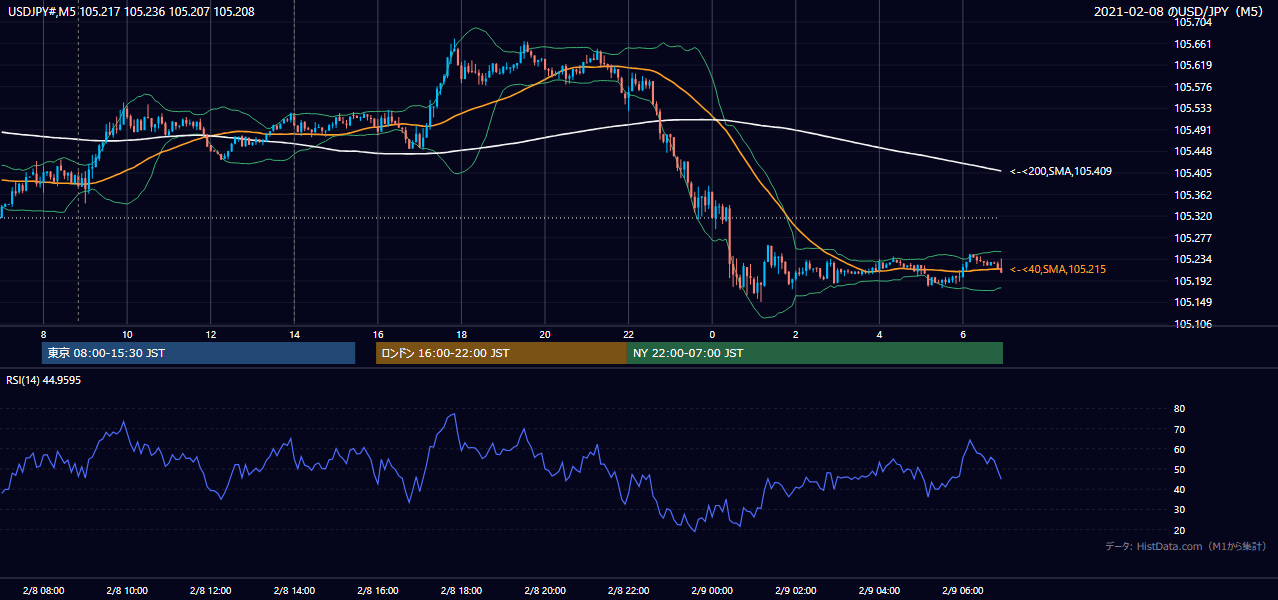Click the RSI(14) 44.9595 indicator label
Viewport: 1278px width, 600px height.
pyautogui.click(x=44, y=380)
